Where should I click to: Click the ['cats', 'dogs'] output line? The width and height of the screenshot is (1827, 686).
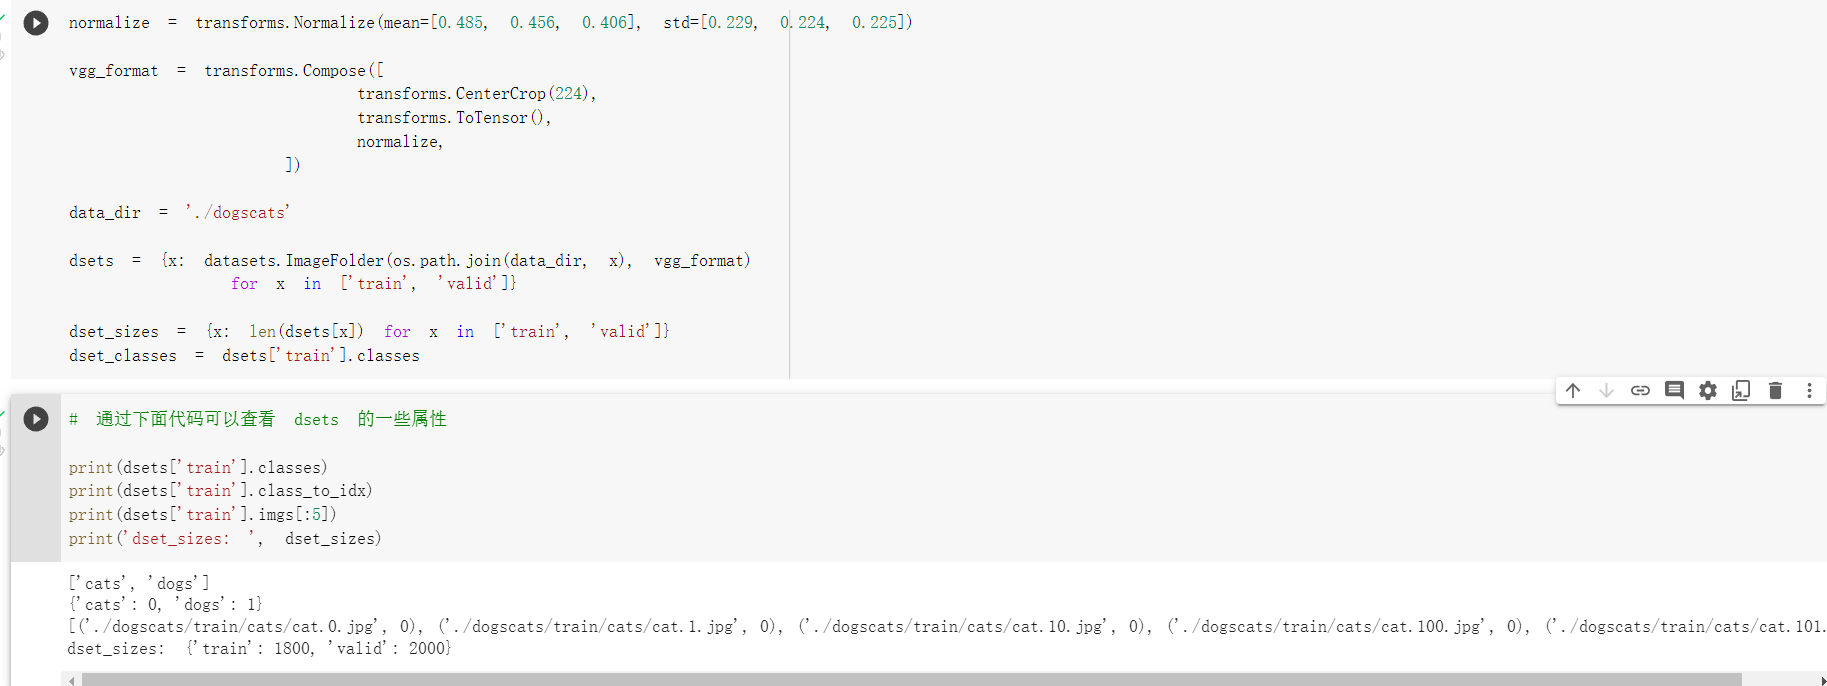click(139, 584)
